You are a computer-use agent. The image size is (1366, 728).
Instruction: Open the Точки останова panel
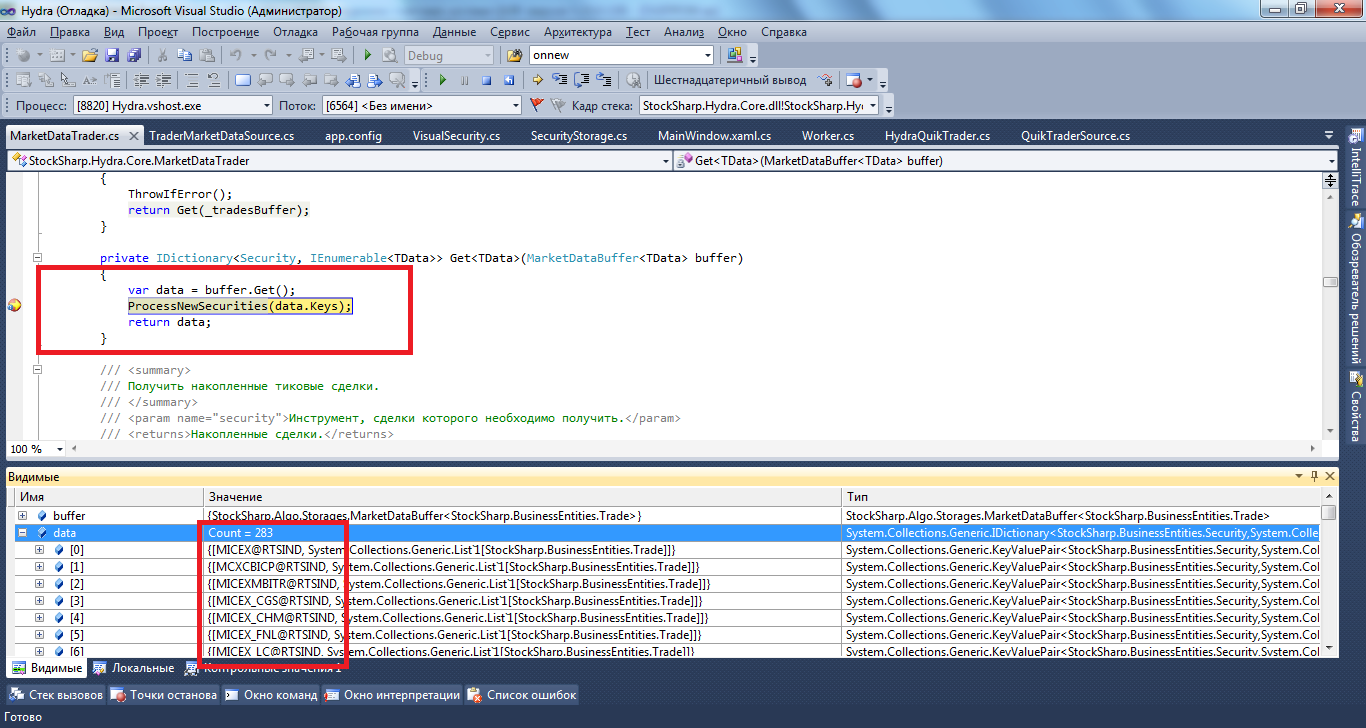point(164,695)
